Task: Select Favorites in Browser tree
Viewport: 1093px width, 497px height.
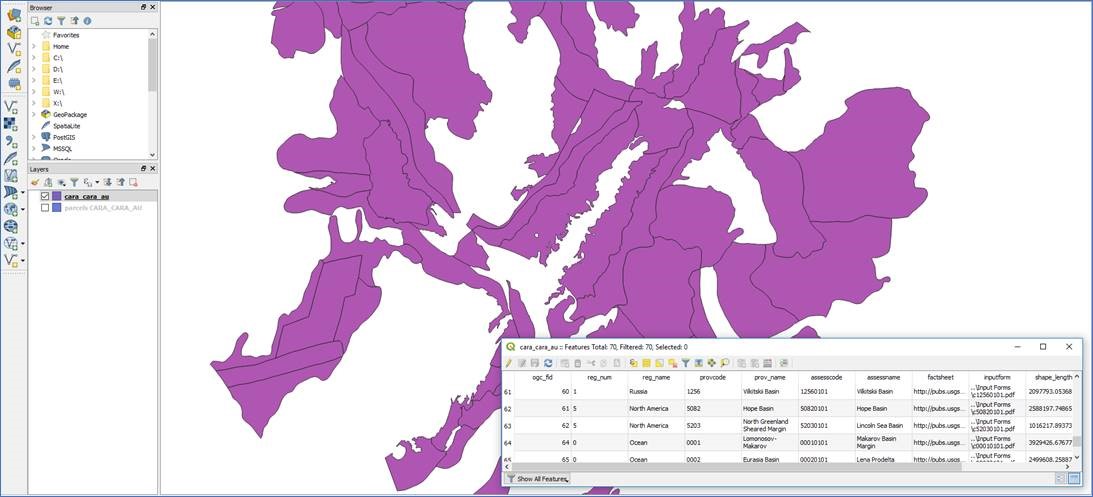Action: (66, 35)
